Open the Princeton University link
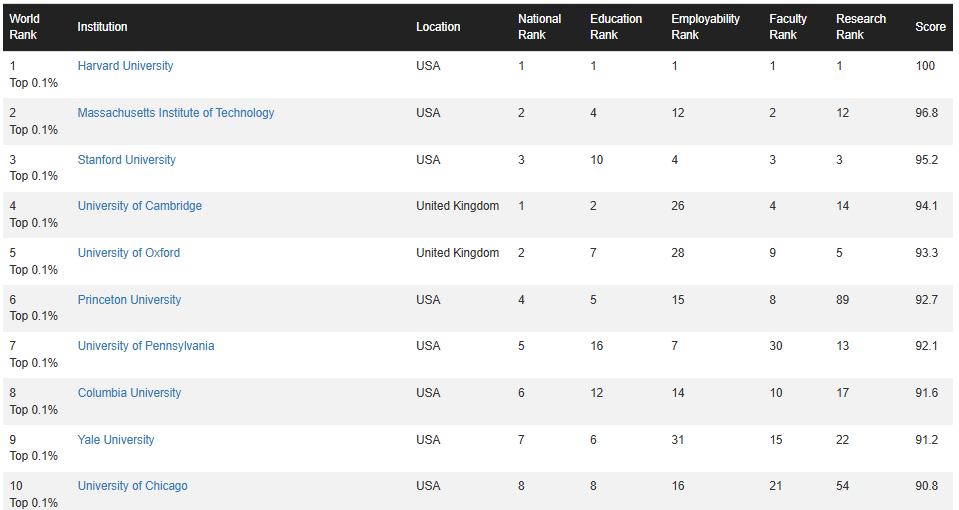This screenshot has height=510, width=959. tap(129, 300)
